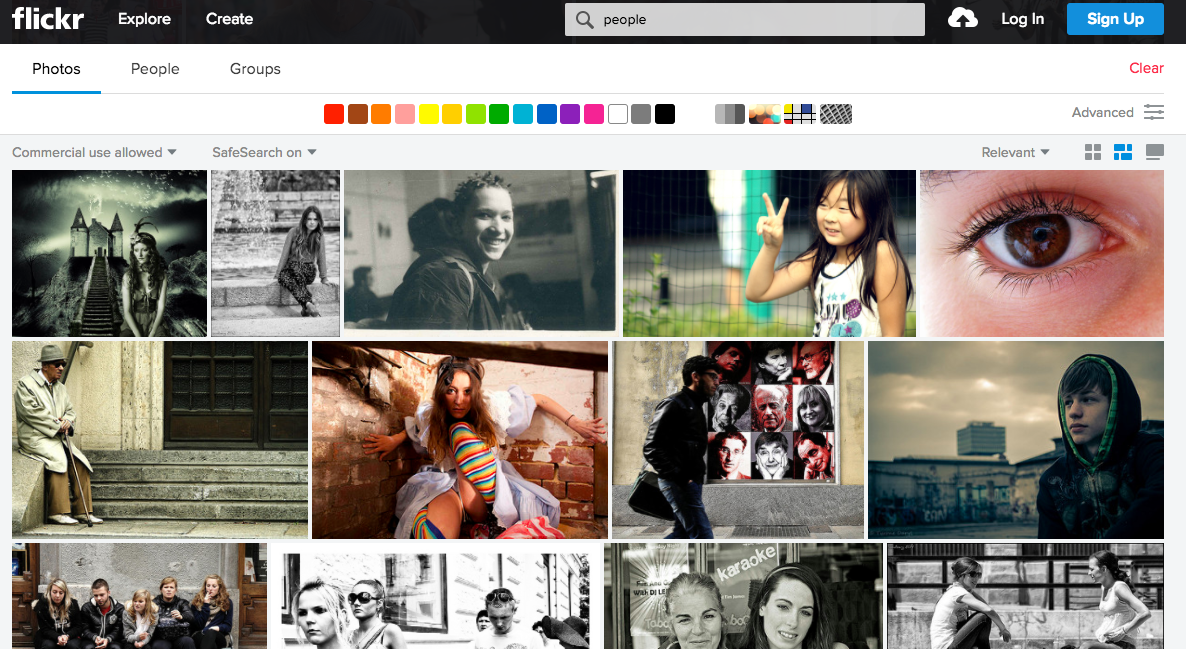Filter photos by the purple color swatch

[570, 113]
